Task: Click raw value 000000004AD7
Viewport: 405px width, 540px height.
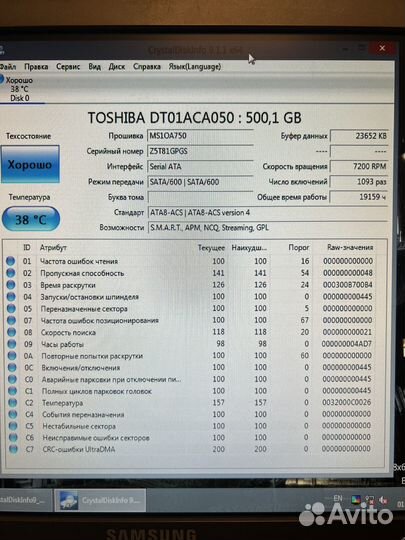Action: 346,344
